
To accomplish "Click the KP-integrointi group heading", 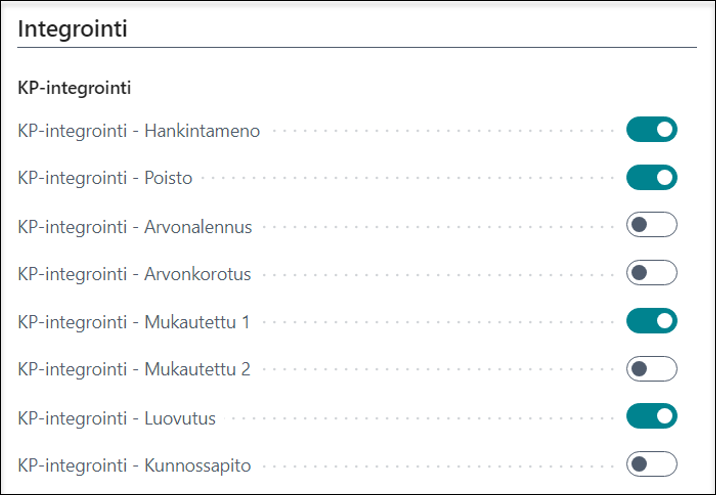I will click(75, 88).
